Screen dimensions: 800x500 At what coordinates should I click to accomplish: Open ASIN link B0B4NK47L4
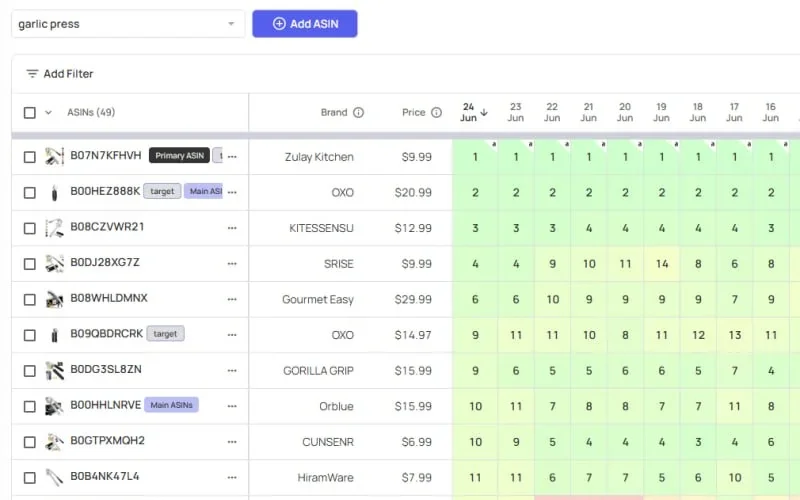click(x=105, y=476)
